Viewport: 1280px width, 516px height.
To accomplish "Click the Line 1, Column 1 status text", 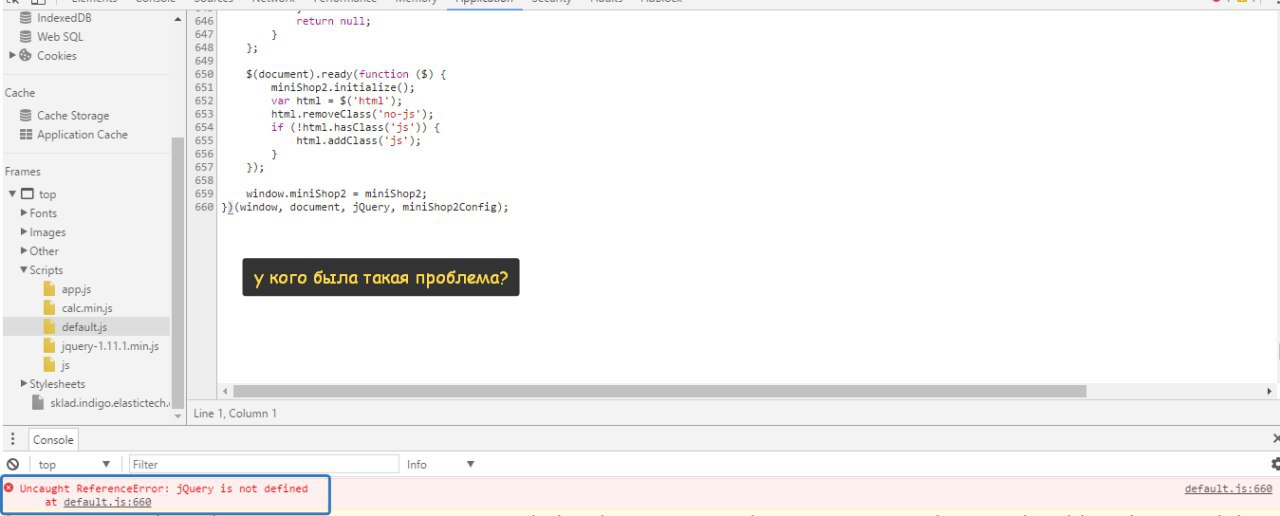I will point(235,413).
